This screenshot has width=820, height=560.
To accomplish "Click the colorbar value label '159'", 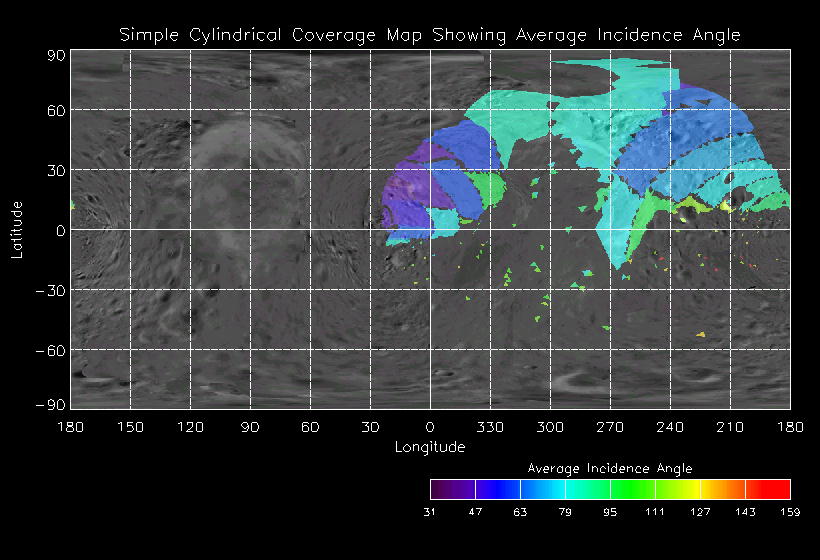I will 790,512.
